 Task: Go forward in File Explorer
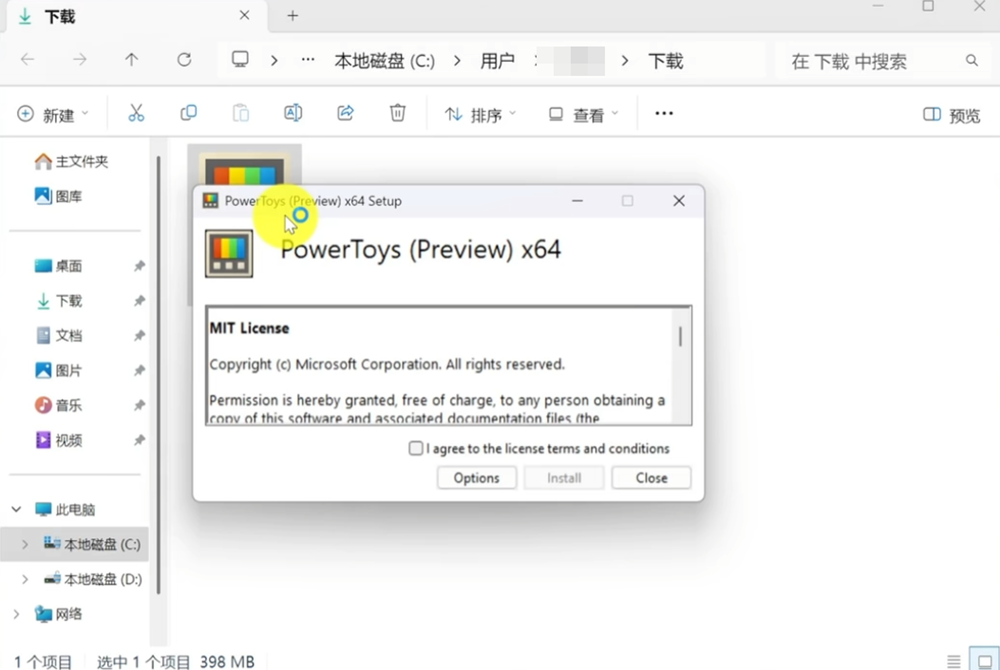[80, 60]
